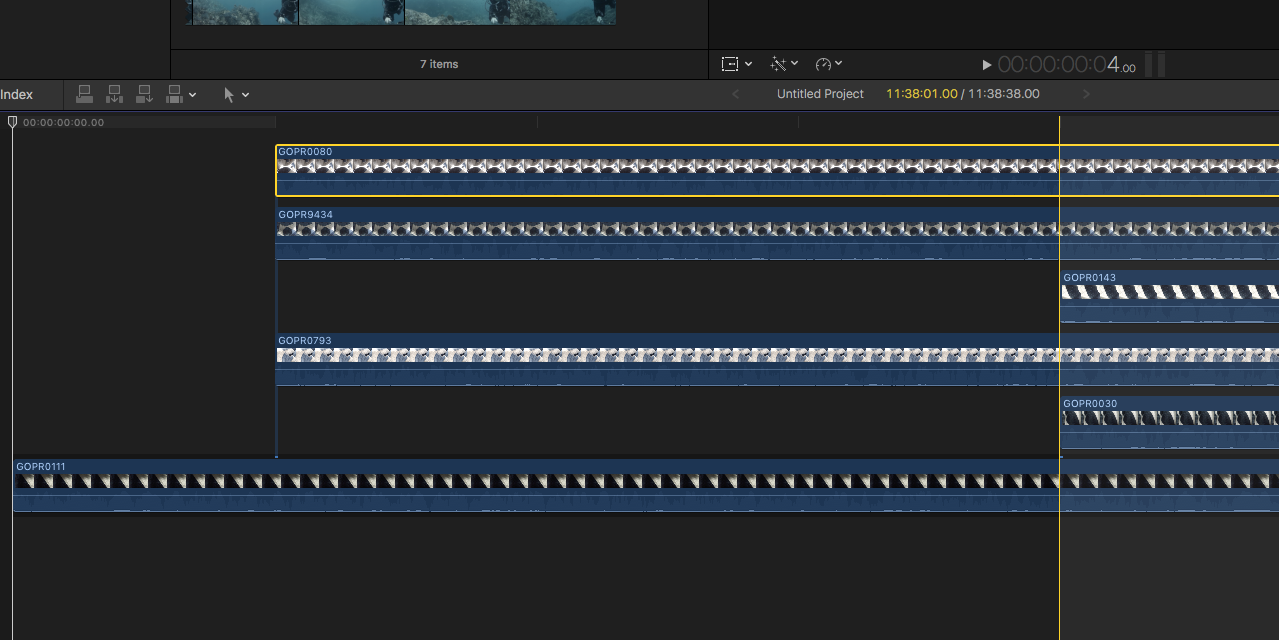Go back in timeline history arrow

(x=736, y=94)
